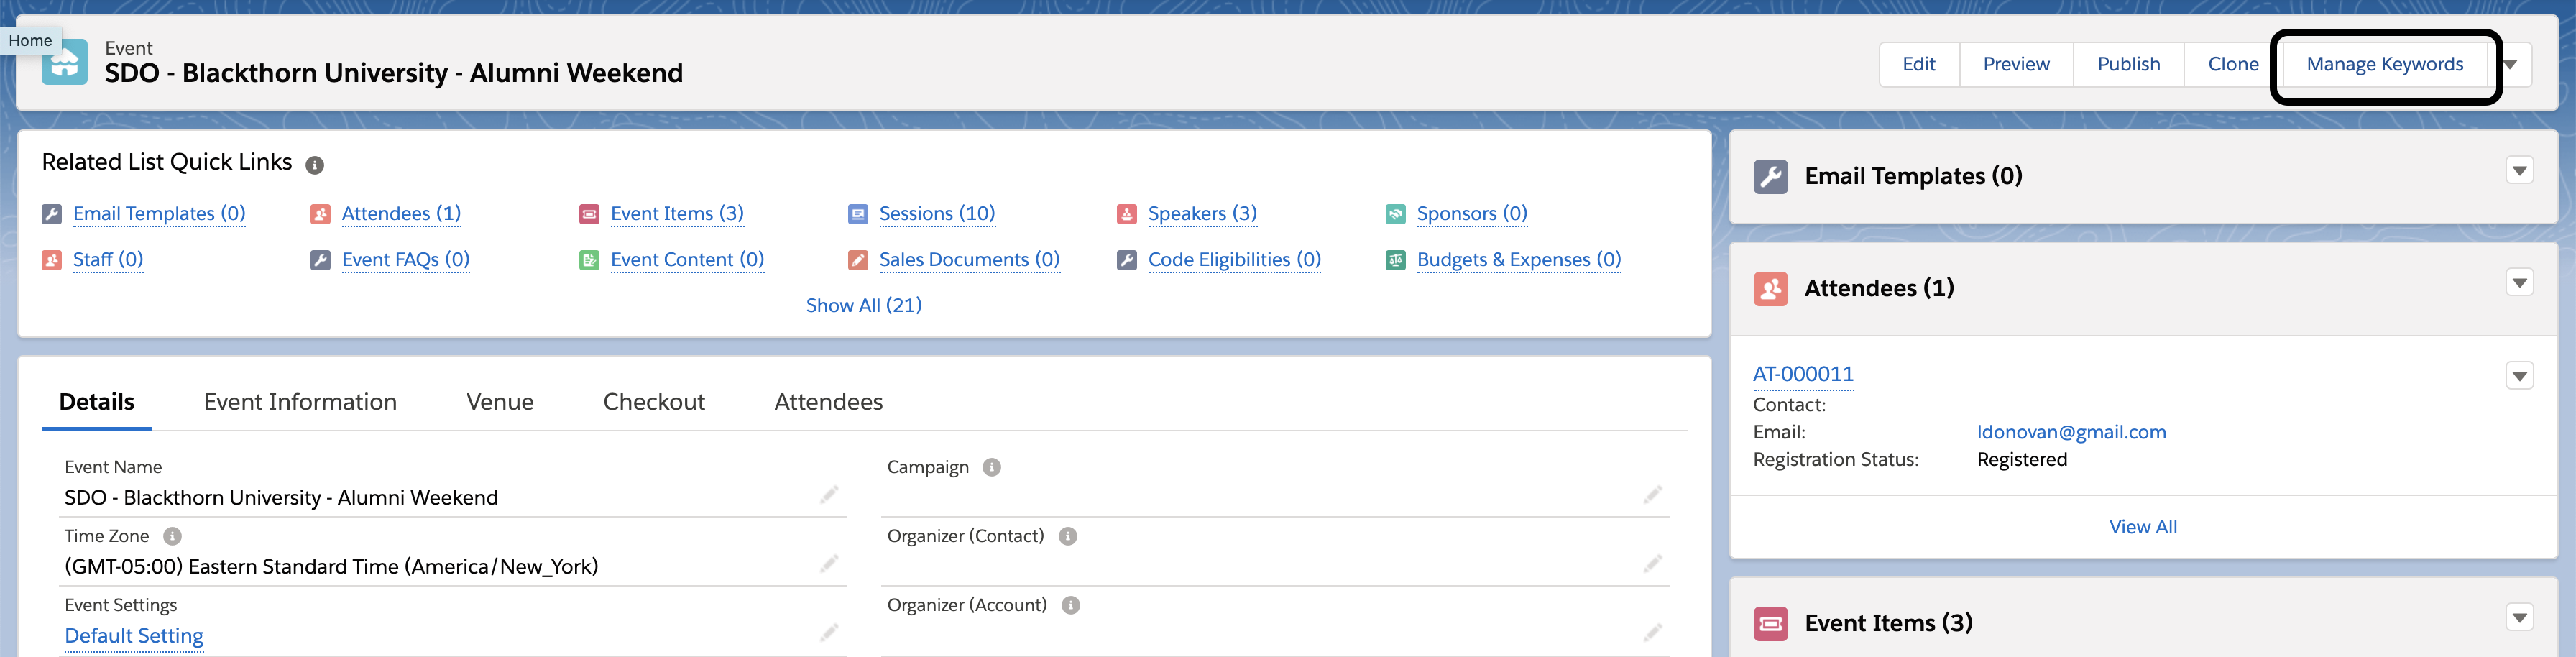Open the Event Items panel dropdown menu
Image resolution: width=2576 pixels, height=657 pixels.
click(2520, 618)
